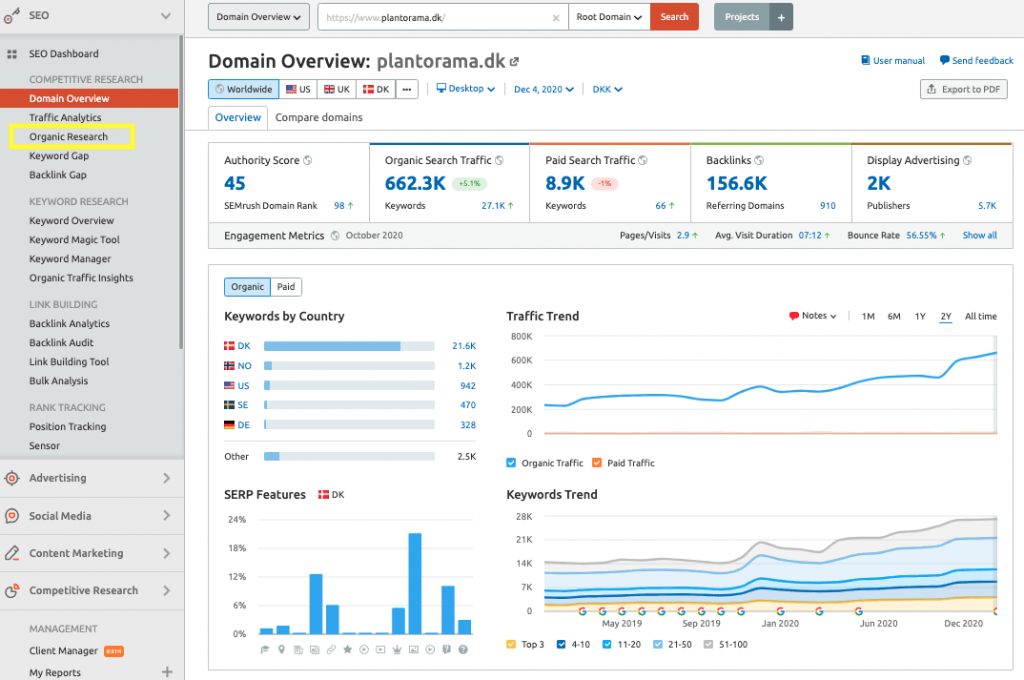Open the Dec 4, 2020 date dropdown
This screenshot has height=680, width=1024.
tap(543, 89)
